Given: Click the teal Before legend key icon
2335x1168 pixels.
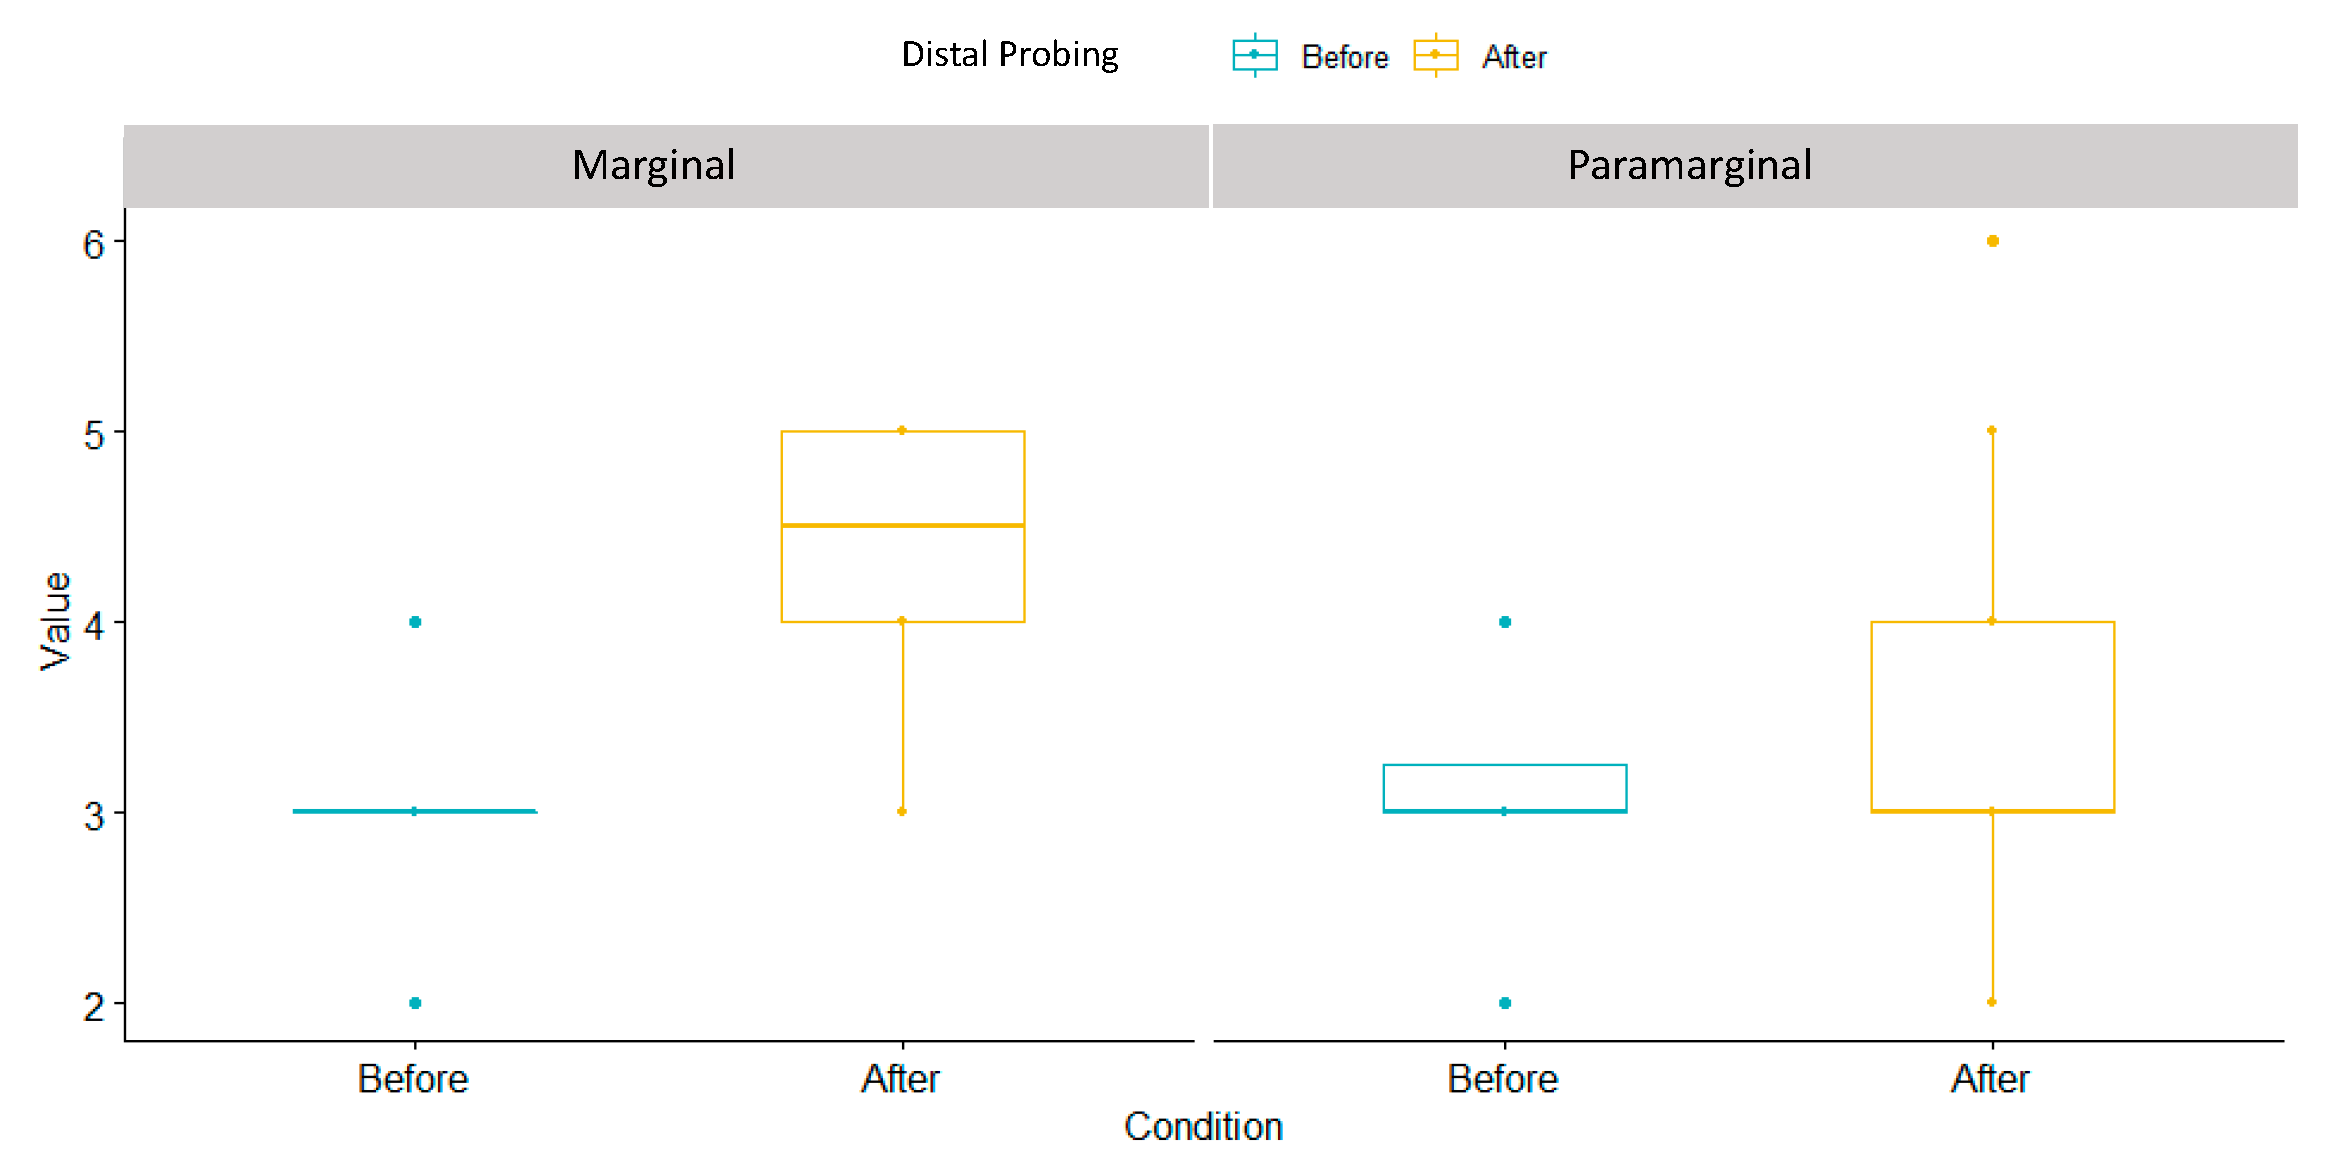Looking at the screenshot, I should [x=1254, y=55].
